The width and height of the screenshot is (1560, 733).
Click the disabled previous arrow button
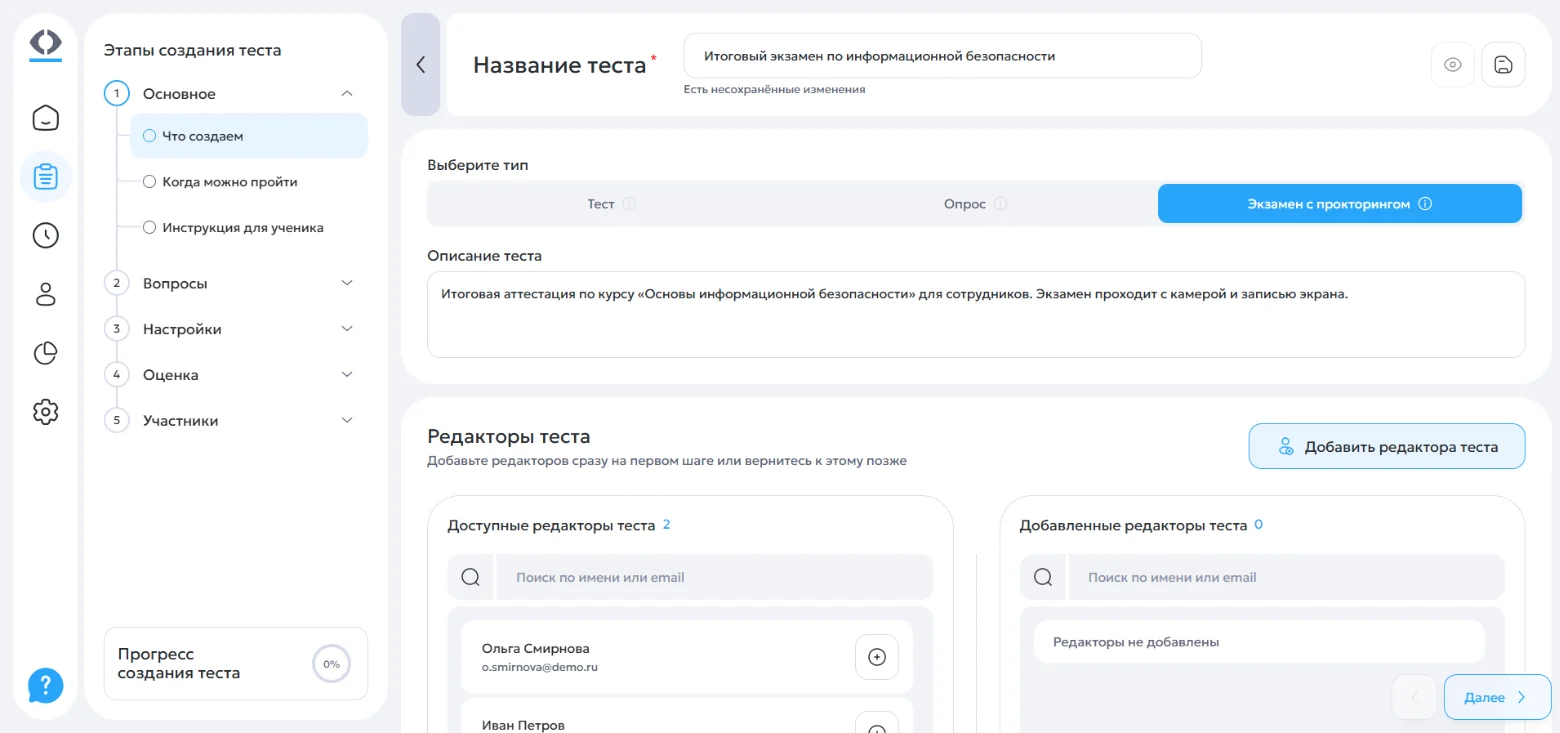1415,697
